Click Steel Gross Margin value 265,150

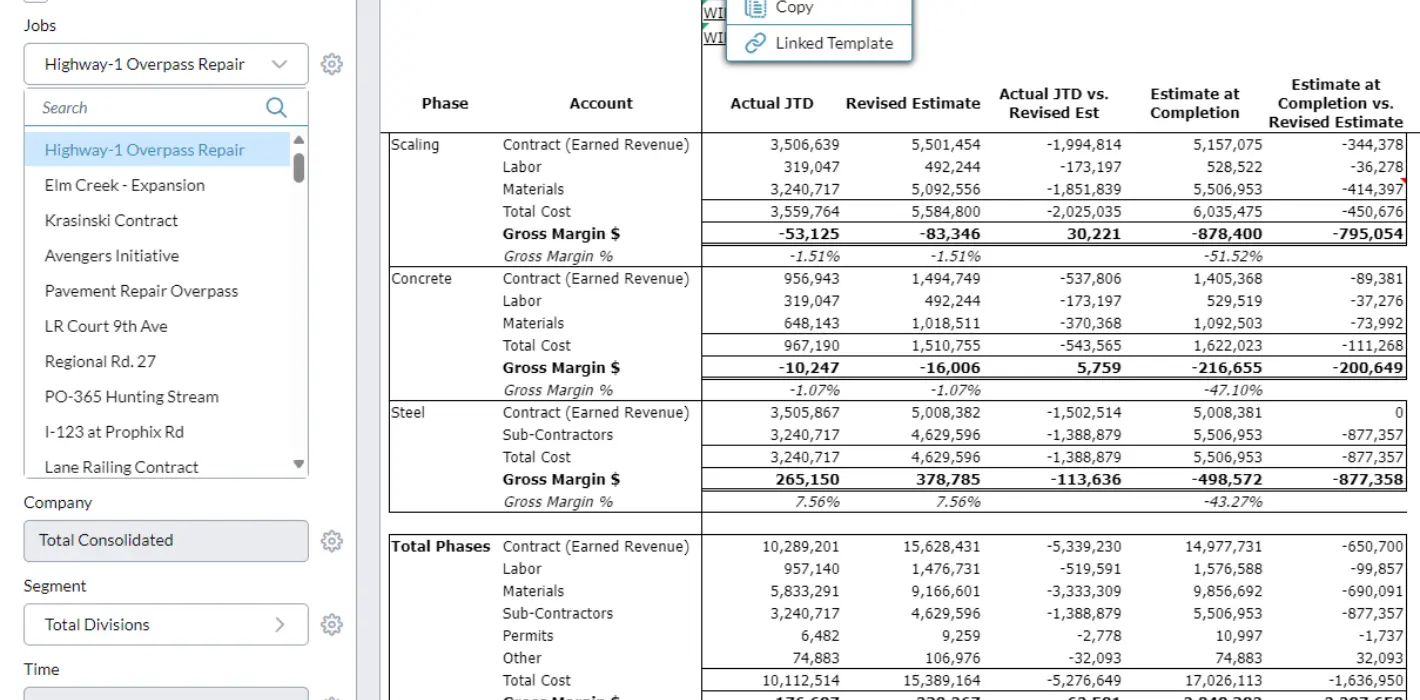(807, 479)
